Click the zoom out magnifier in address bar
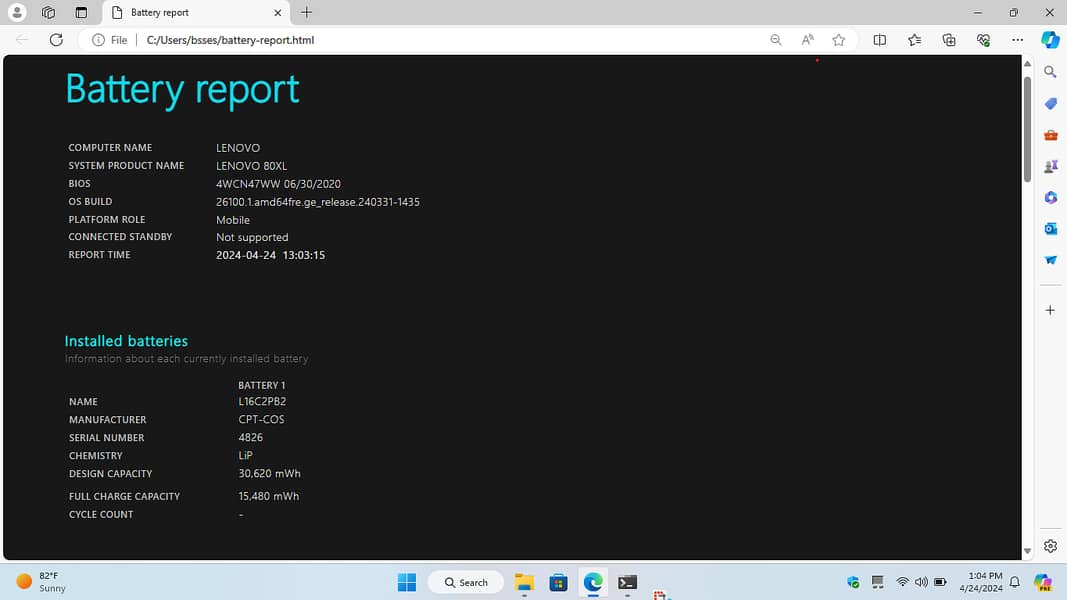1067x600 pixels. (x=775, y=40)
